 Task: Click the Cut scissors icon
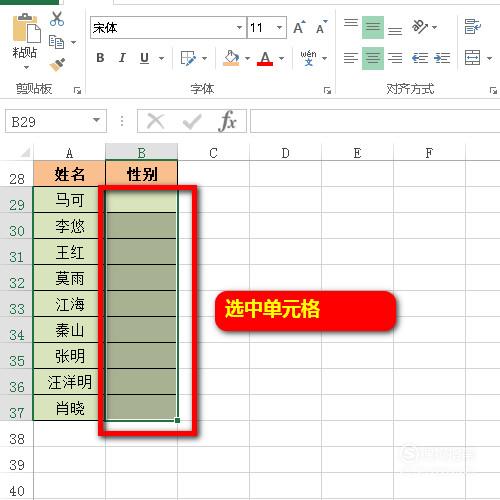[x=57, y=19]
